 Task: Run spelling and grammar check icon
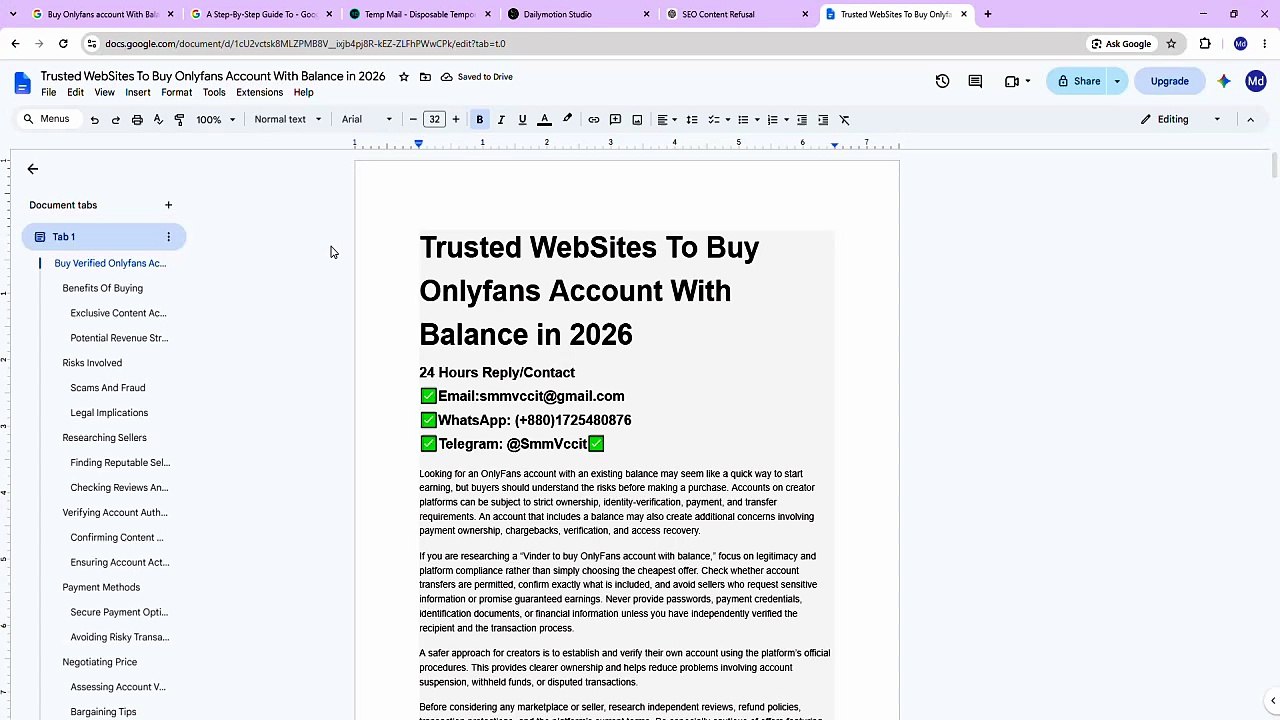tap(158, 120)
